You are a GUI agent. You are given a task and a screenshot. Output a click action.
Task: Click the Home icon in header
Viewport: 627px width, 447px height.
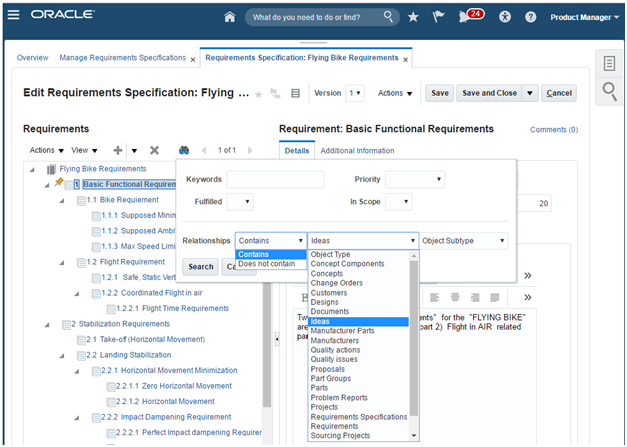point(231,17)
